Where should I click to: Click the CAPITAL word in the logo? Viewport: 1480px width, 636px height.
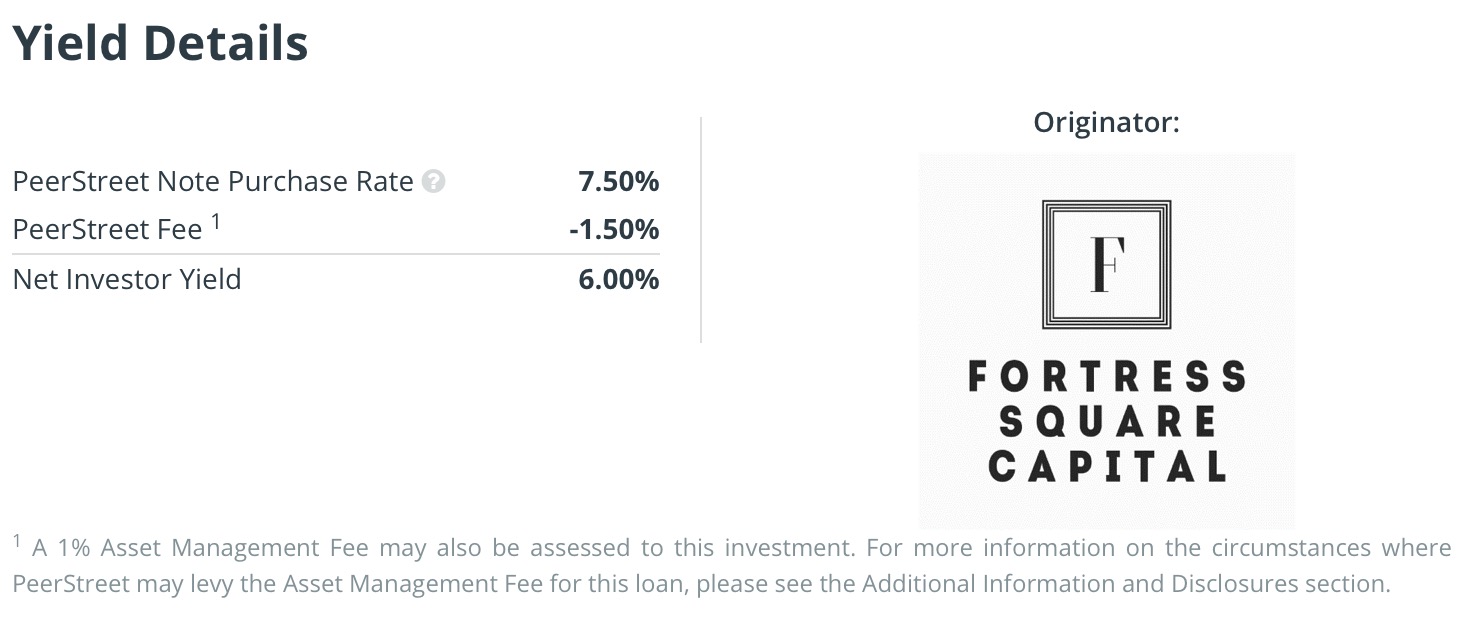coord(1106,466)
